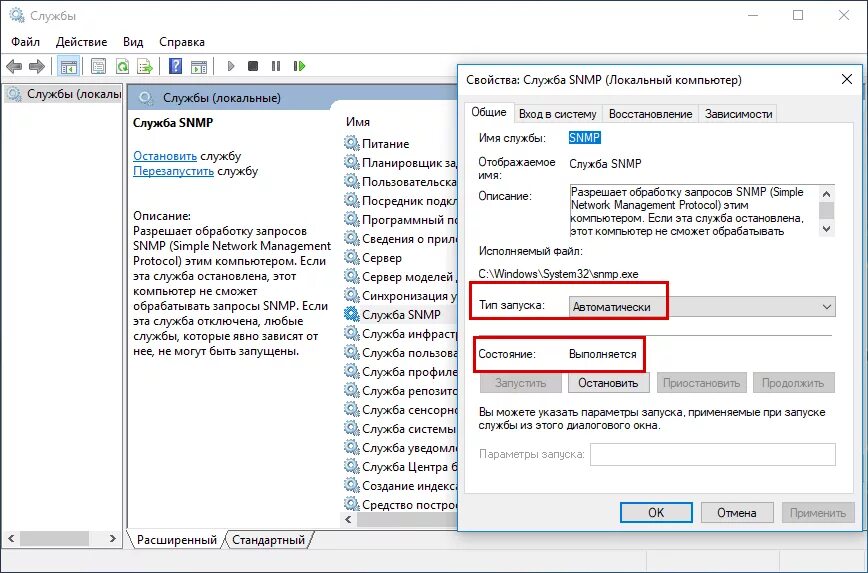Select the Сервер row in services list
This screenshot has width=868, height=573.
click(x=400, y=257)
